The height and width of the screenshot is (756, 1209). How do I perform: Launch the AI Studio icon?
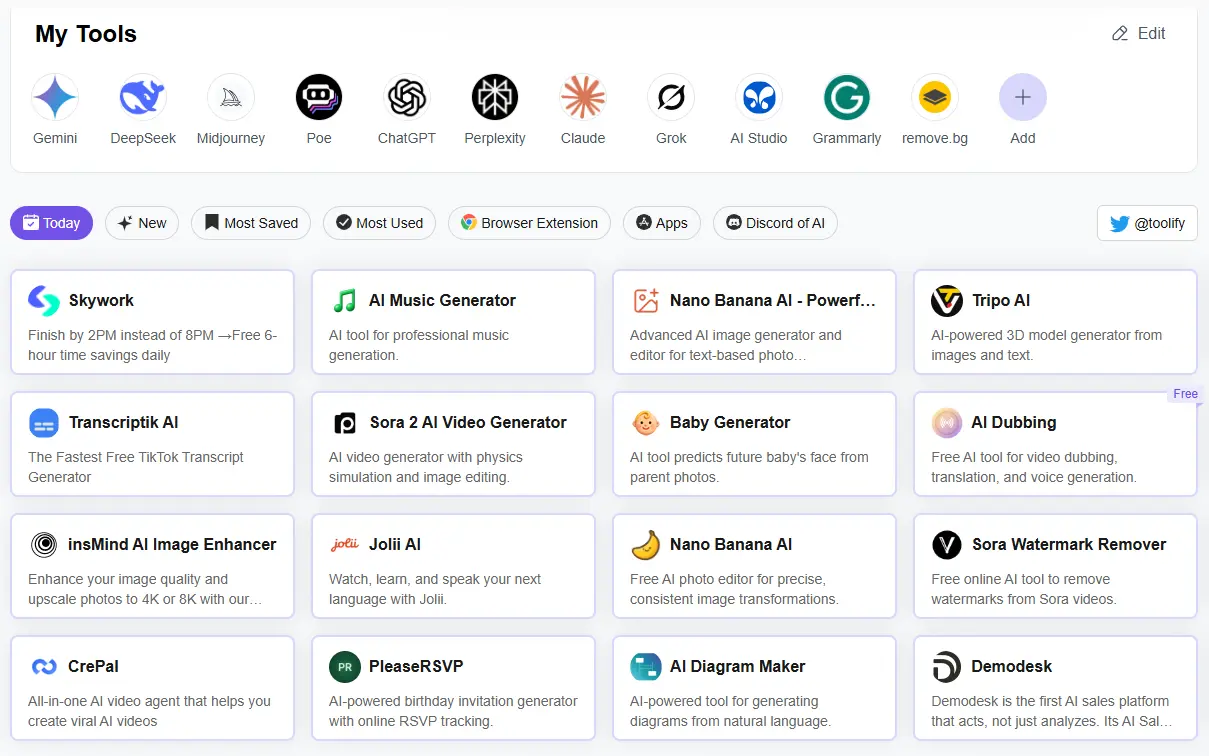759,97
